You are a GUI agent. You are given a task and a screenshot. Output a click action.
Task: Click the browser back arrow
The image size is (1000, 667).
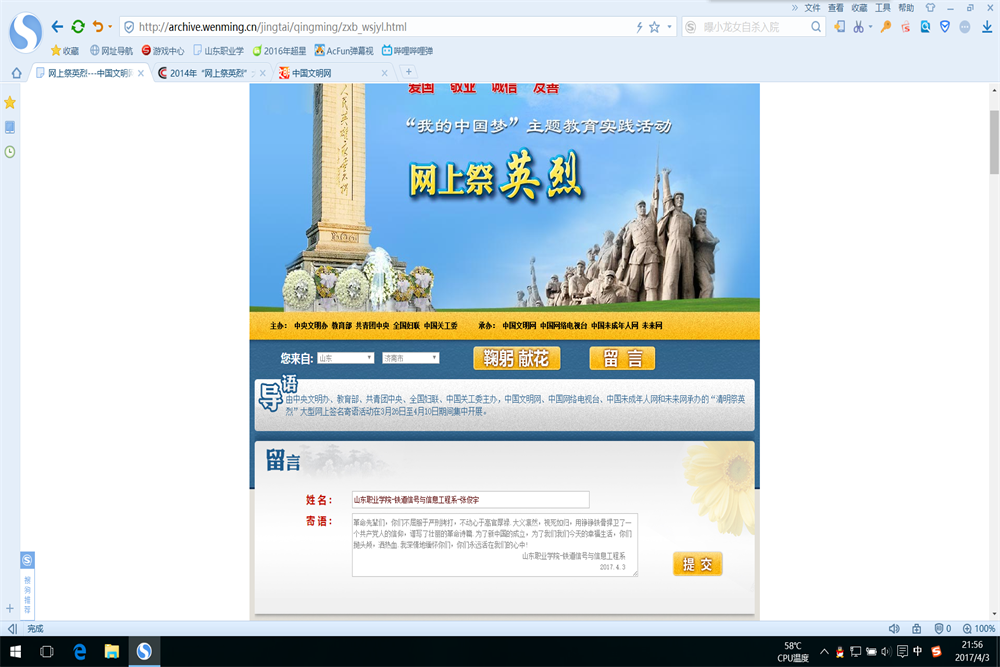(x=57, y=27)
